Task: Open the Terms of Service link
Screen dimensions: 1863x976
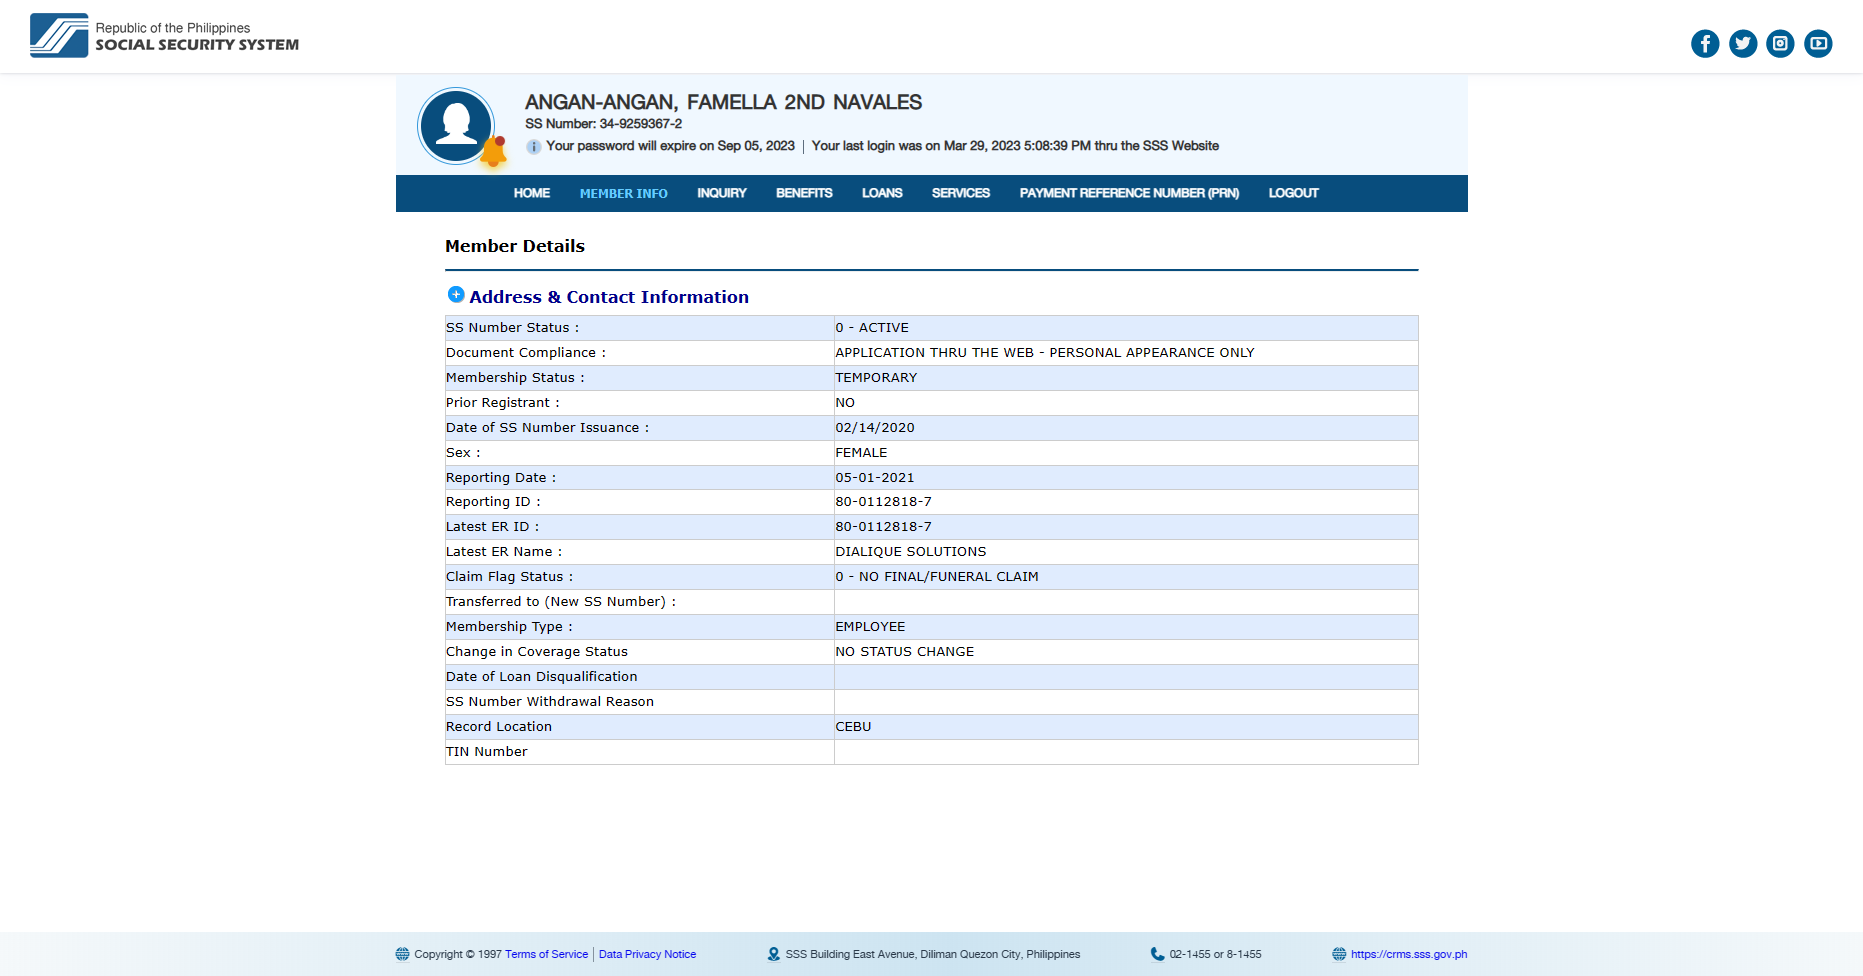Action: tap(546, 955)
